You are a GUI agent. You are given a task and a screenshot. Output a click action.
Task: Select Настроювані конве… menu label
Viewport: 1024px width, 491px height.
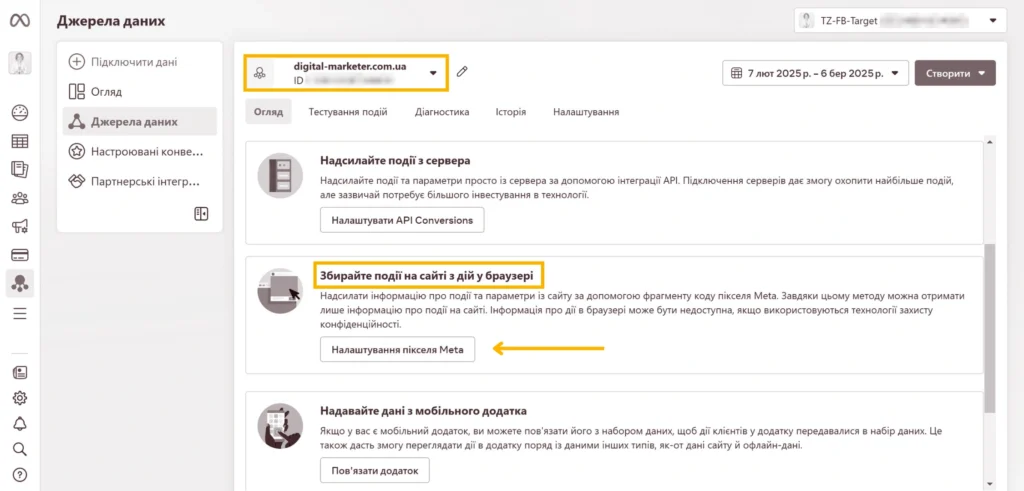point(147,151)
